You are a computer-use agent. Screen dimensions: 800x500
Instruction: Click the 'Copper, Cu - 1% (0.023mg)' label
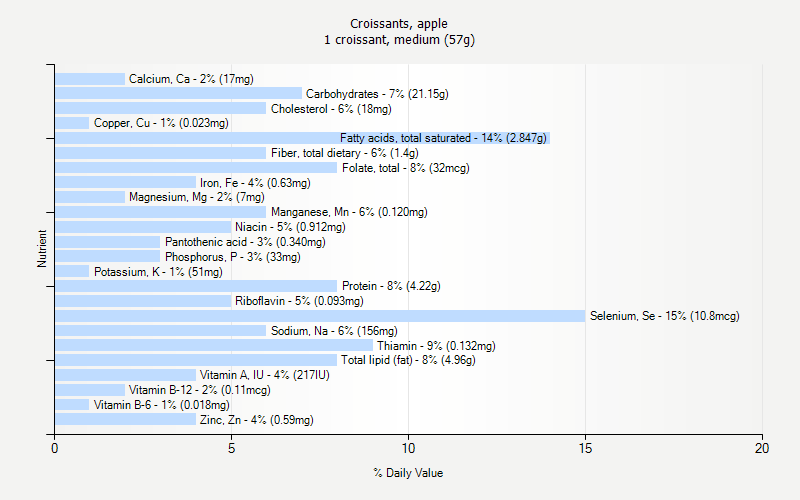click(161, 123)
